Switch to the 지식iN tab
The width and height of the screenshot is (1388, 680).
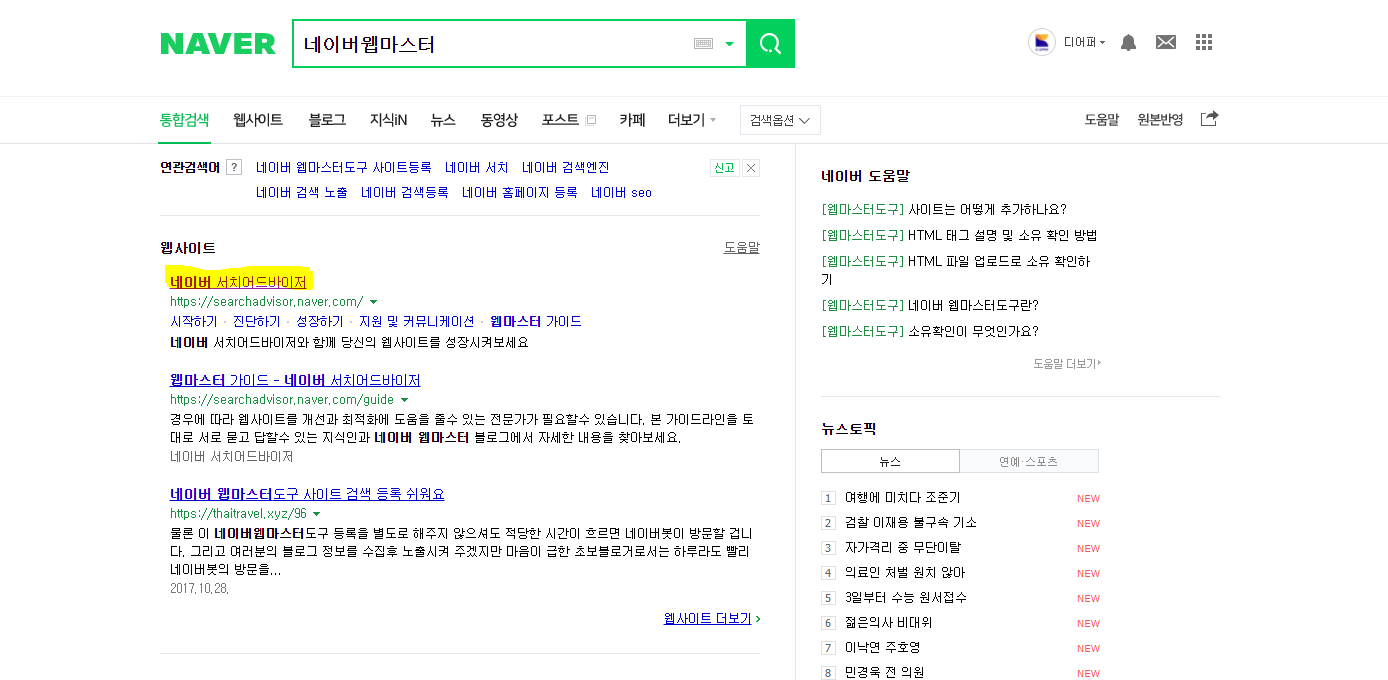click(x=388, y=120)
